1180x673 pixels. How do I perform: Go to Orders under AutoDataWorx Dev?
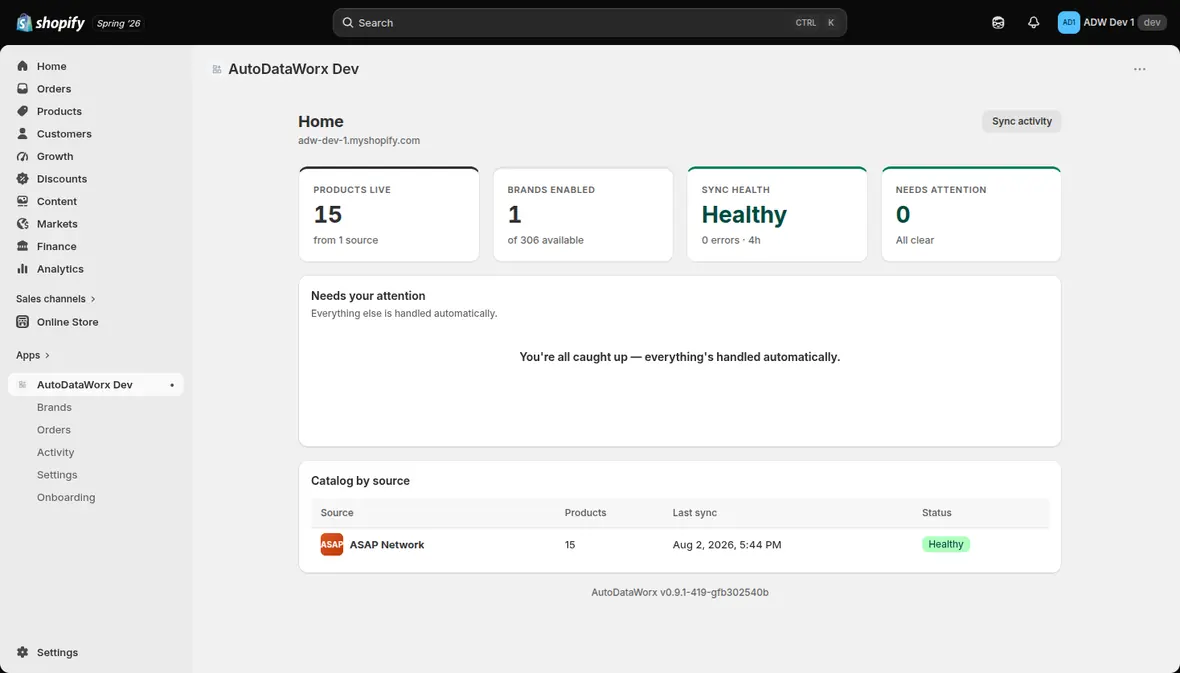point(53,430)
